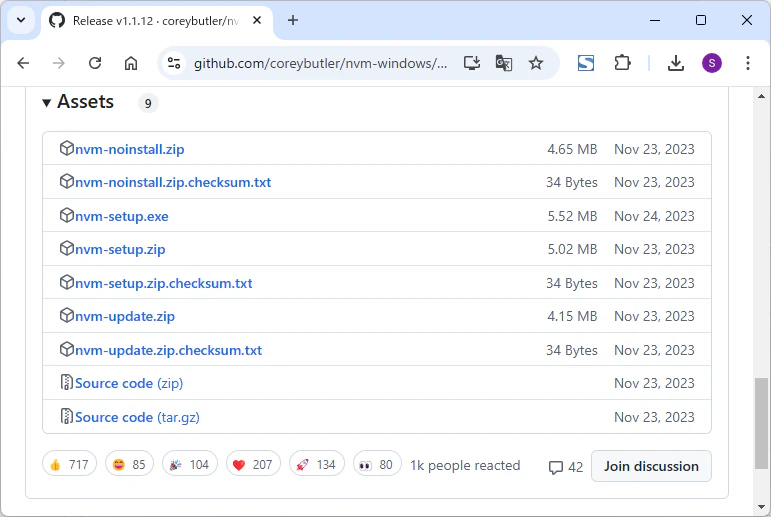Toggle rocket reaction with 134
The image size is (771, 517).
coord(317,464)
